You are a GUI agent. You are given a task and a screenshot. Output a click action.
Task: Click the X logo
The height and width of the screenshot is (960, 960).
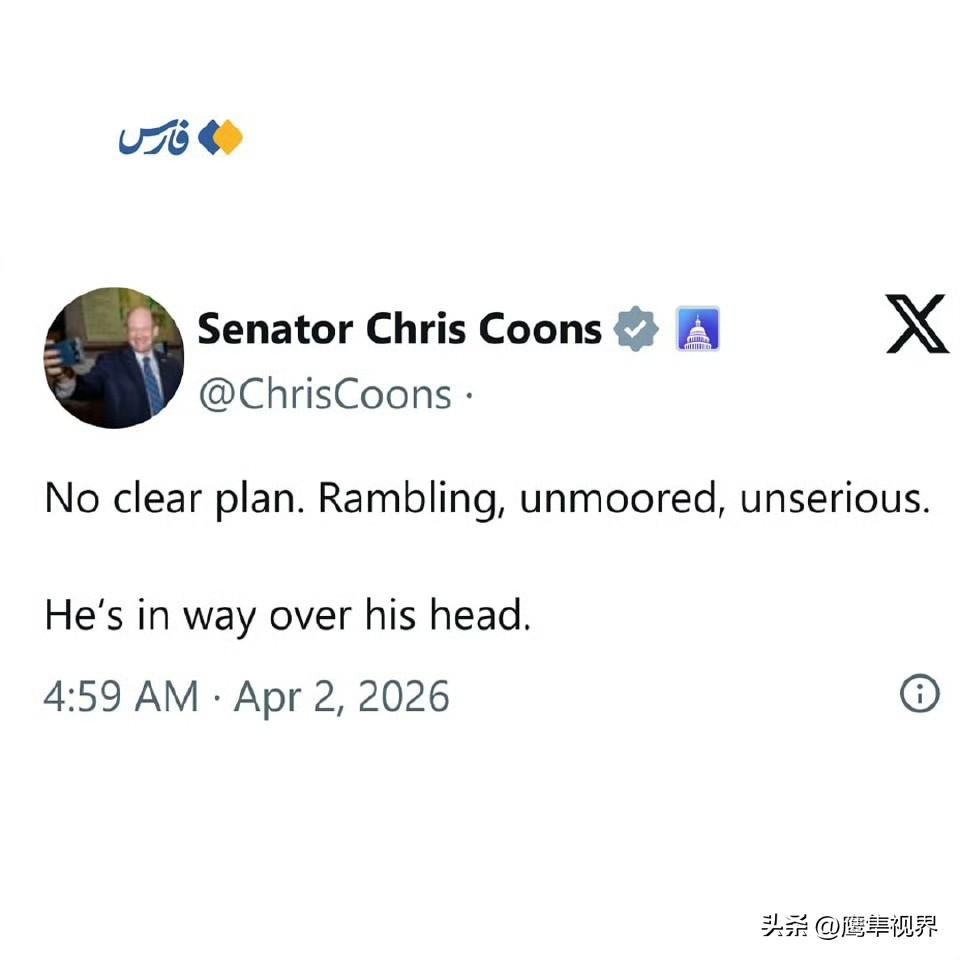pos(917,323)
